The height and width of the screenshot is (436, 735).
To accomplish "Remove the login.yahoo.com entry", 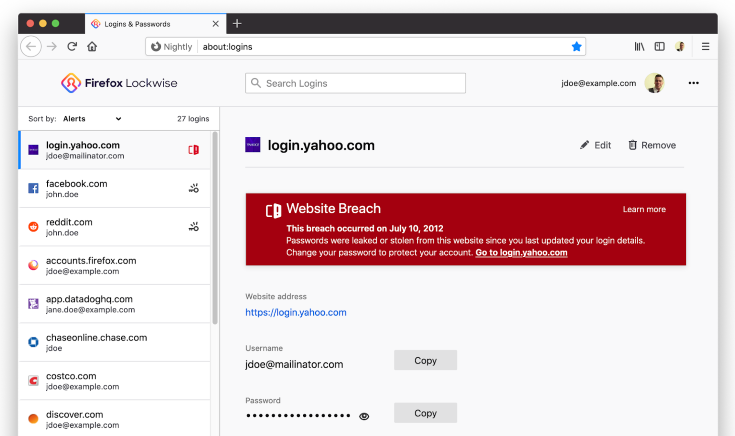I will (x=652, y=145).
